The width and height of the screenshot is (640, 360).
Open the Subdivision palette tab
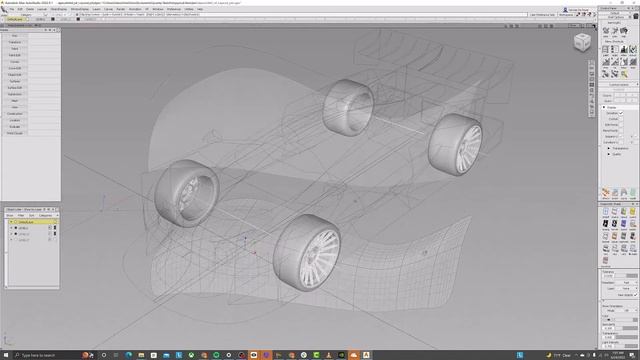coord(15,94)
